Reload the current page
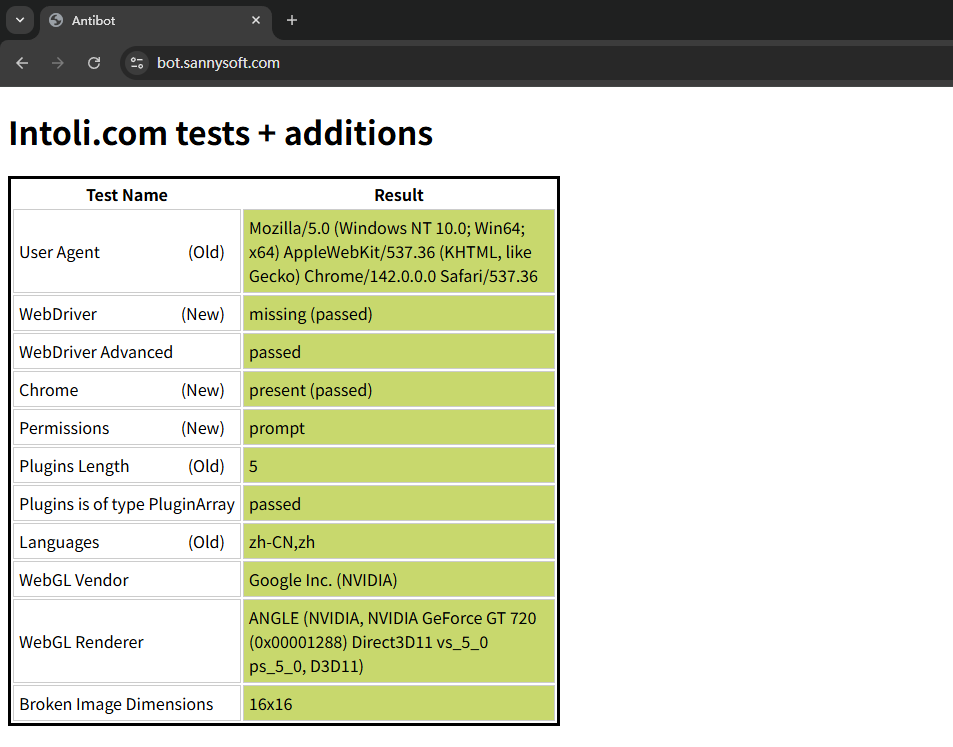 94,63
